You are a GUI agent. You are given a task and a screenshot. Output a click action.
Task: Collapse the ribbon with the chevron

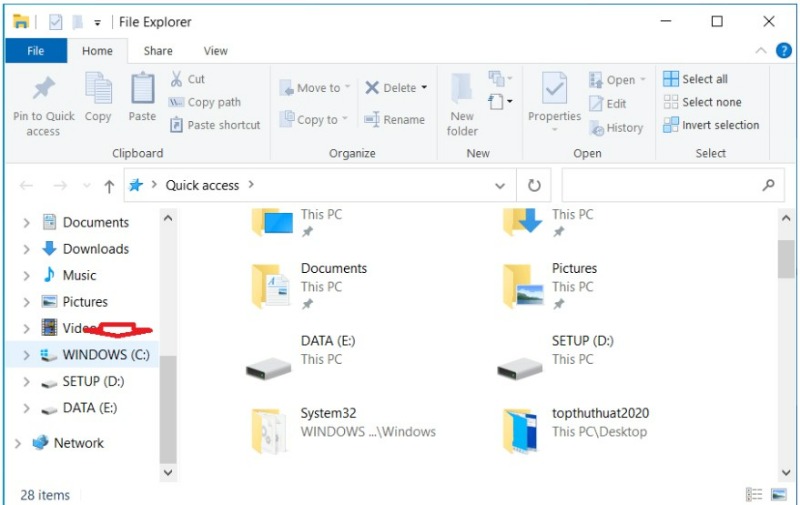(x=761, y=50)
